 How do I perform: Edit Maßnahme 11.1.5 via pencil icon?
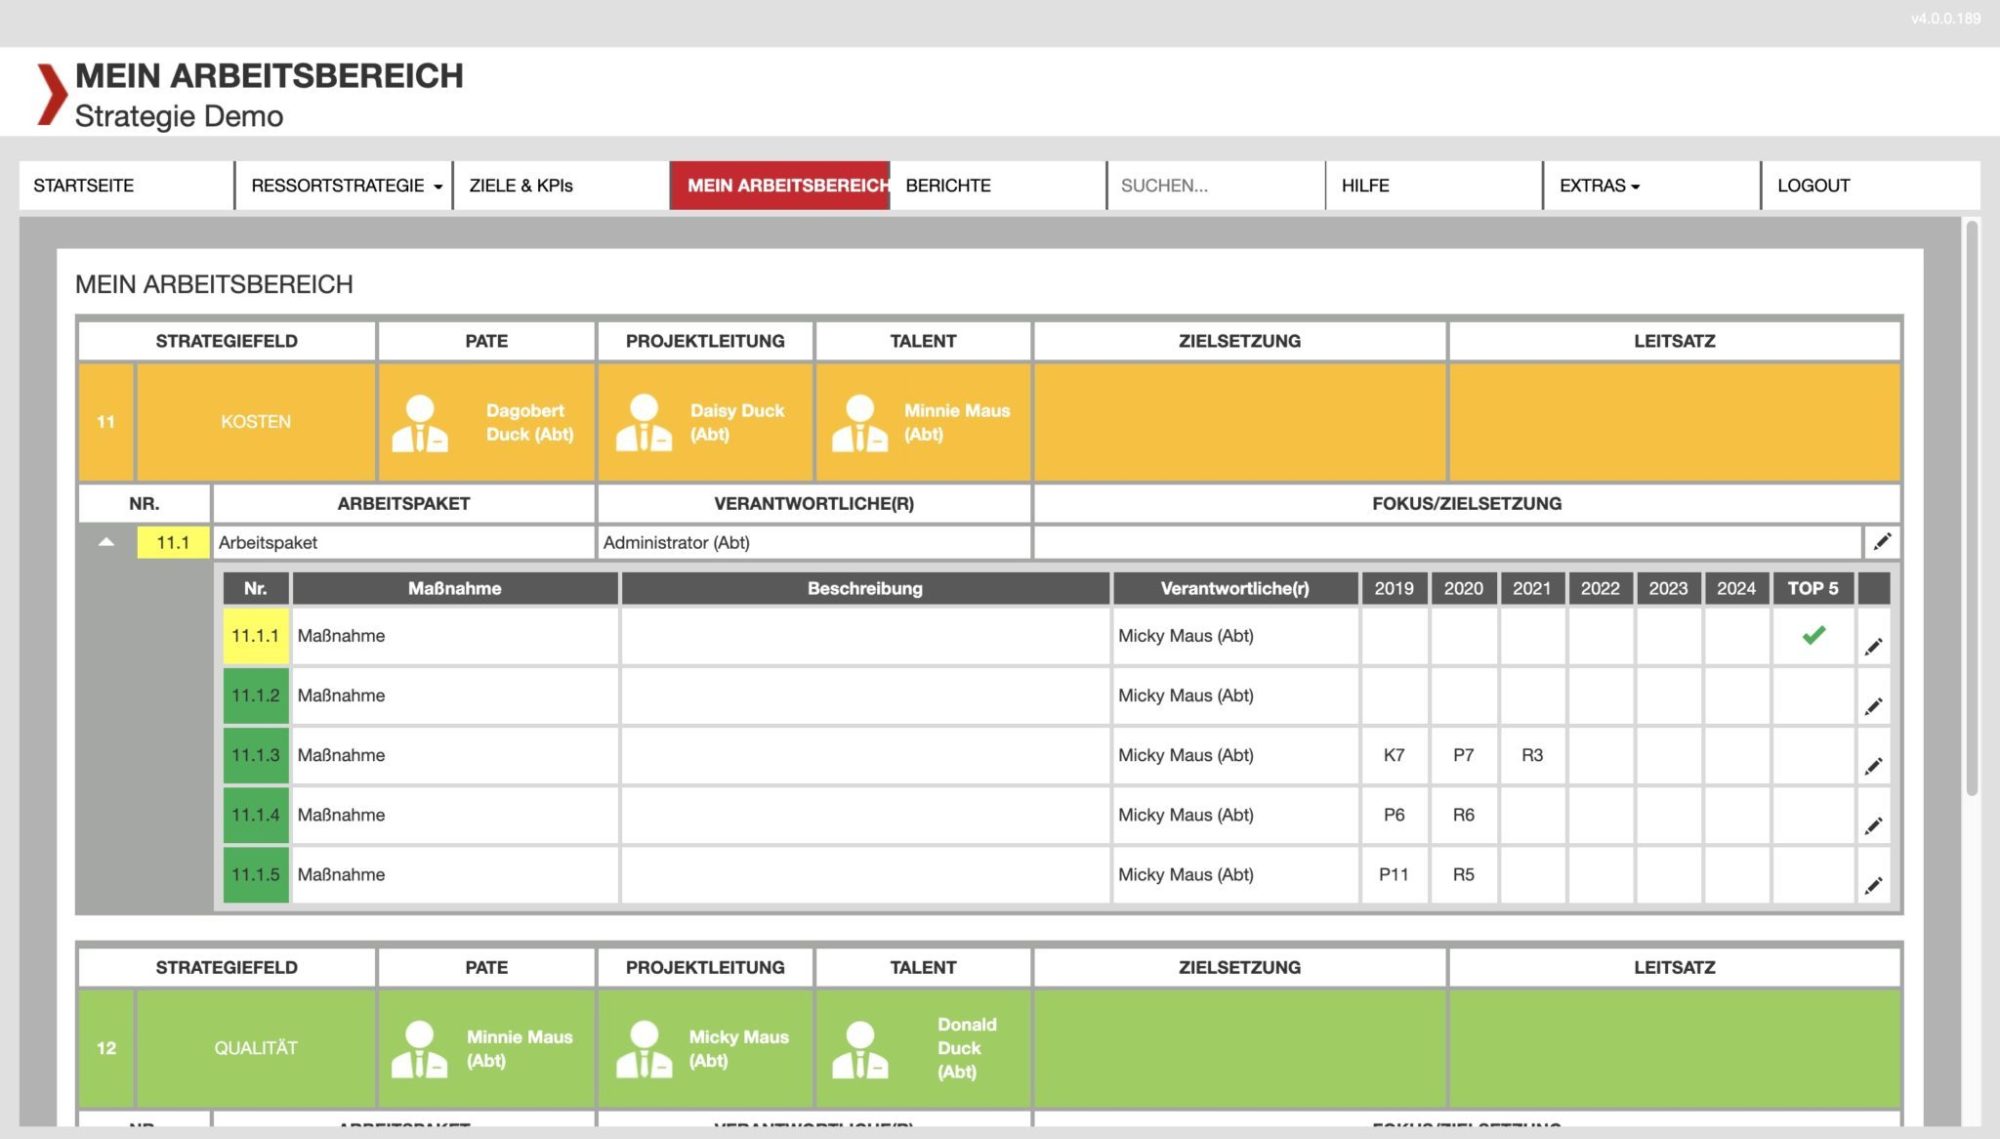tap(1873, 886)
